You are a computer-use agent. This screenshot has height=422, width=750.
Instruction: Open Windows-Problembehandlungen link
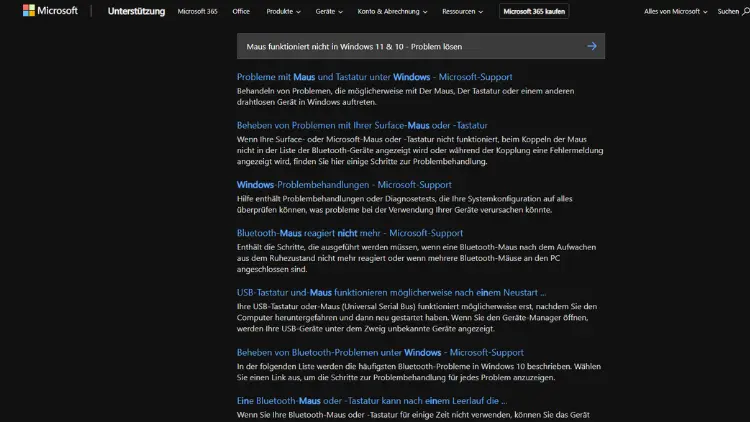click(344, 185)
